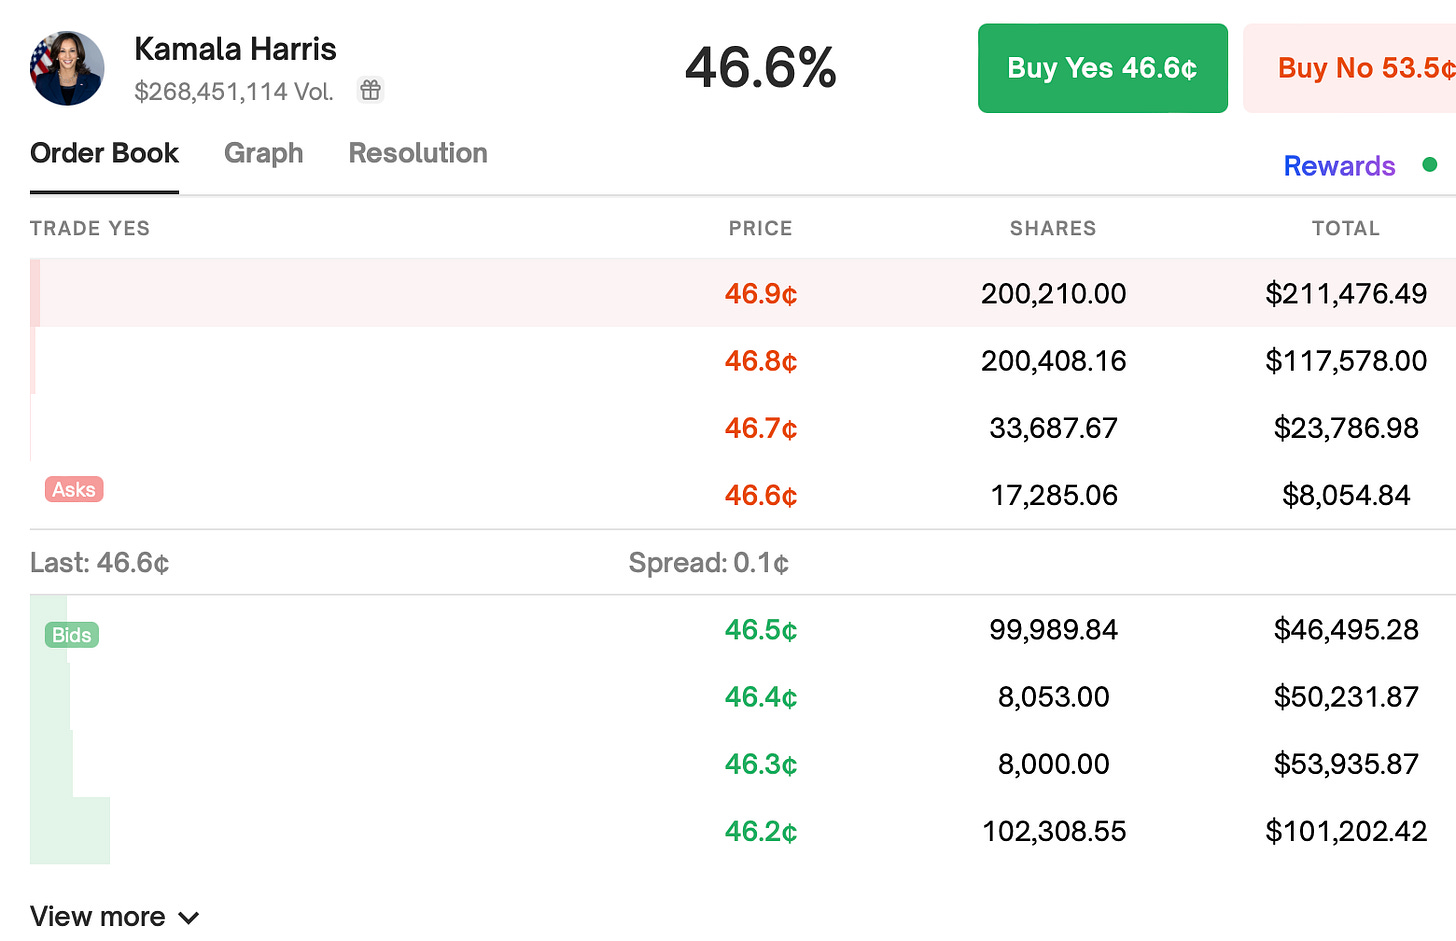Click the gift rewards icon beside volume
This screenshot has width=1456, height=941.
(x=371, y=90)
